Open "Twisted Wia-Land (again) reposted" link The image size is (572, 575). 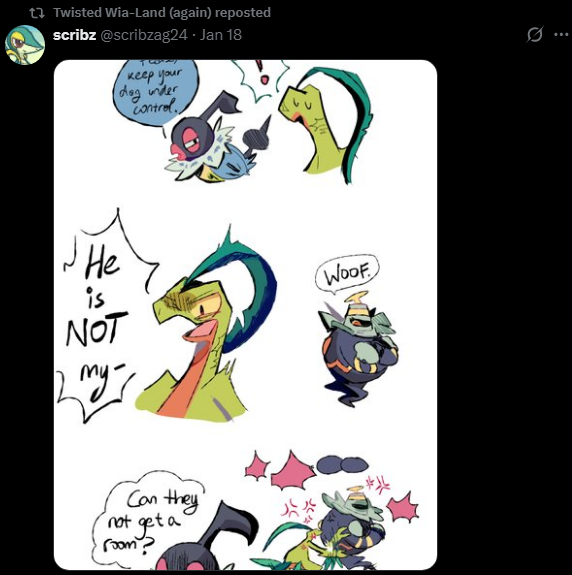click(x=162, y=12)
